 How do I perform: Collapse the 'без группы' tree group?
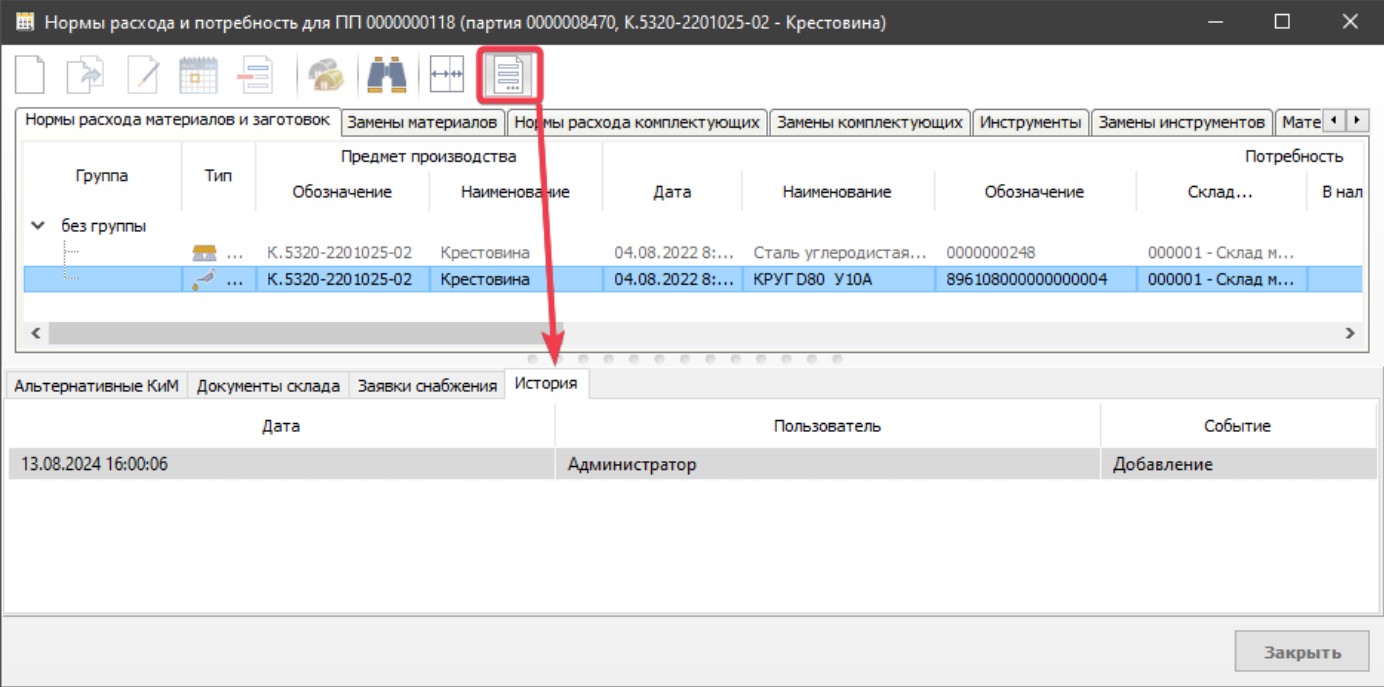(38, 226)
